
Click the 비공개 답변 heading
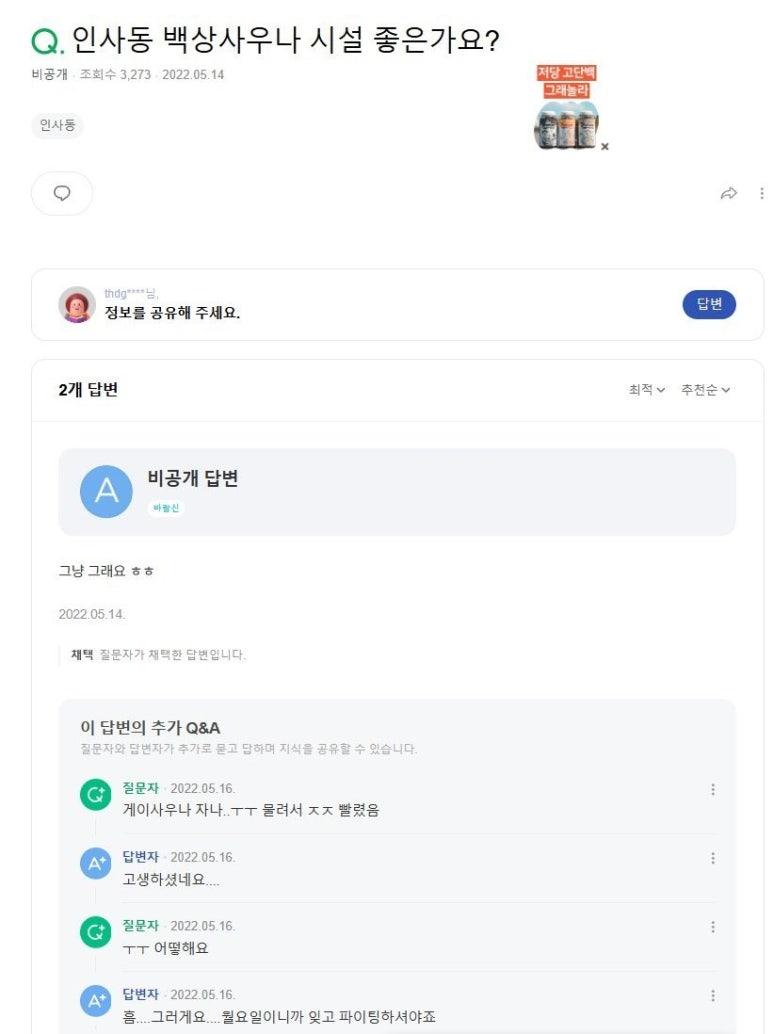193,479
